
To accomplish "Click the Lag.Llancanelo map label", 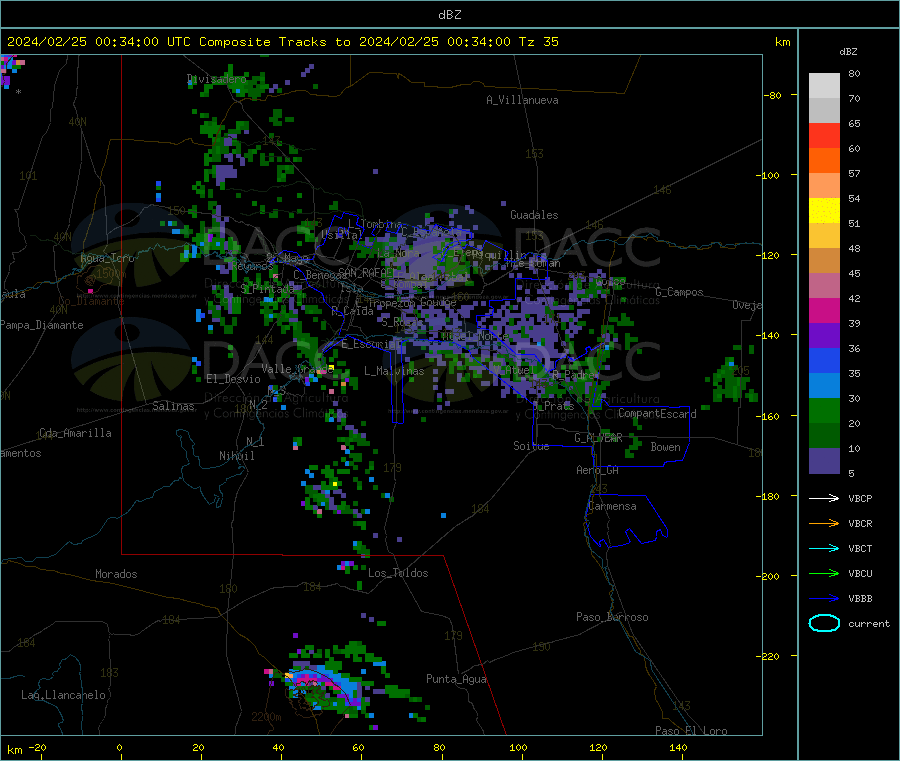I will pyautogui.click(x=63, y=695).
